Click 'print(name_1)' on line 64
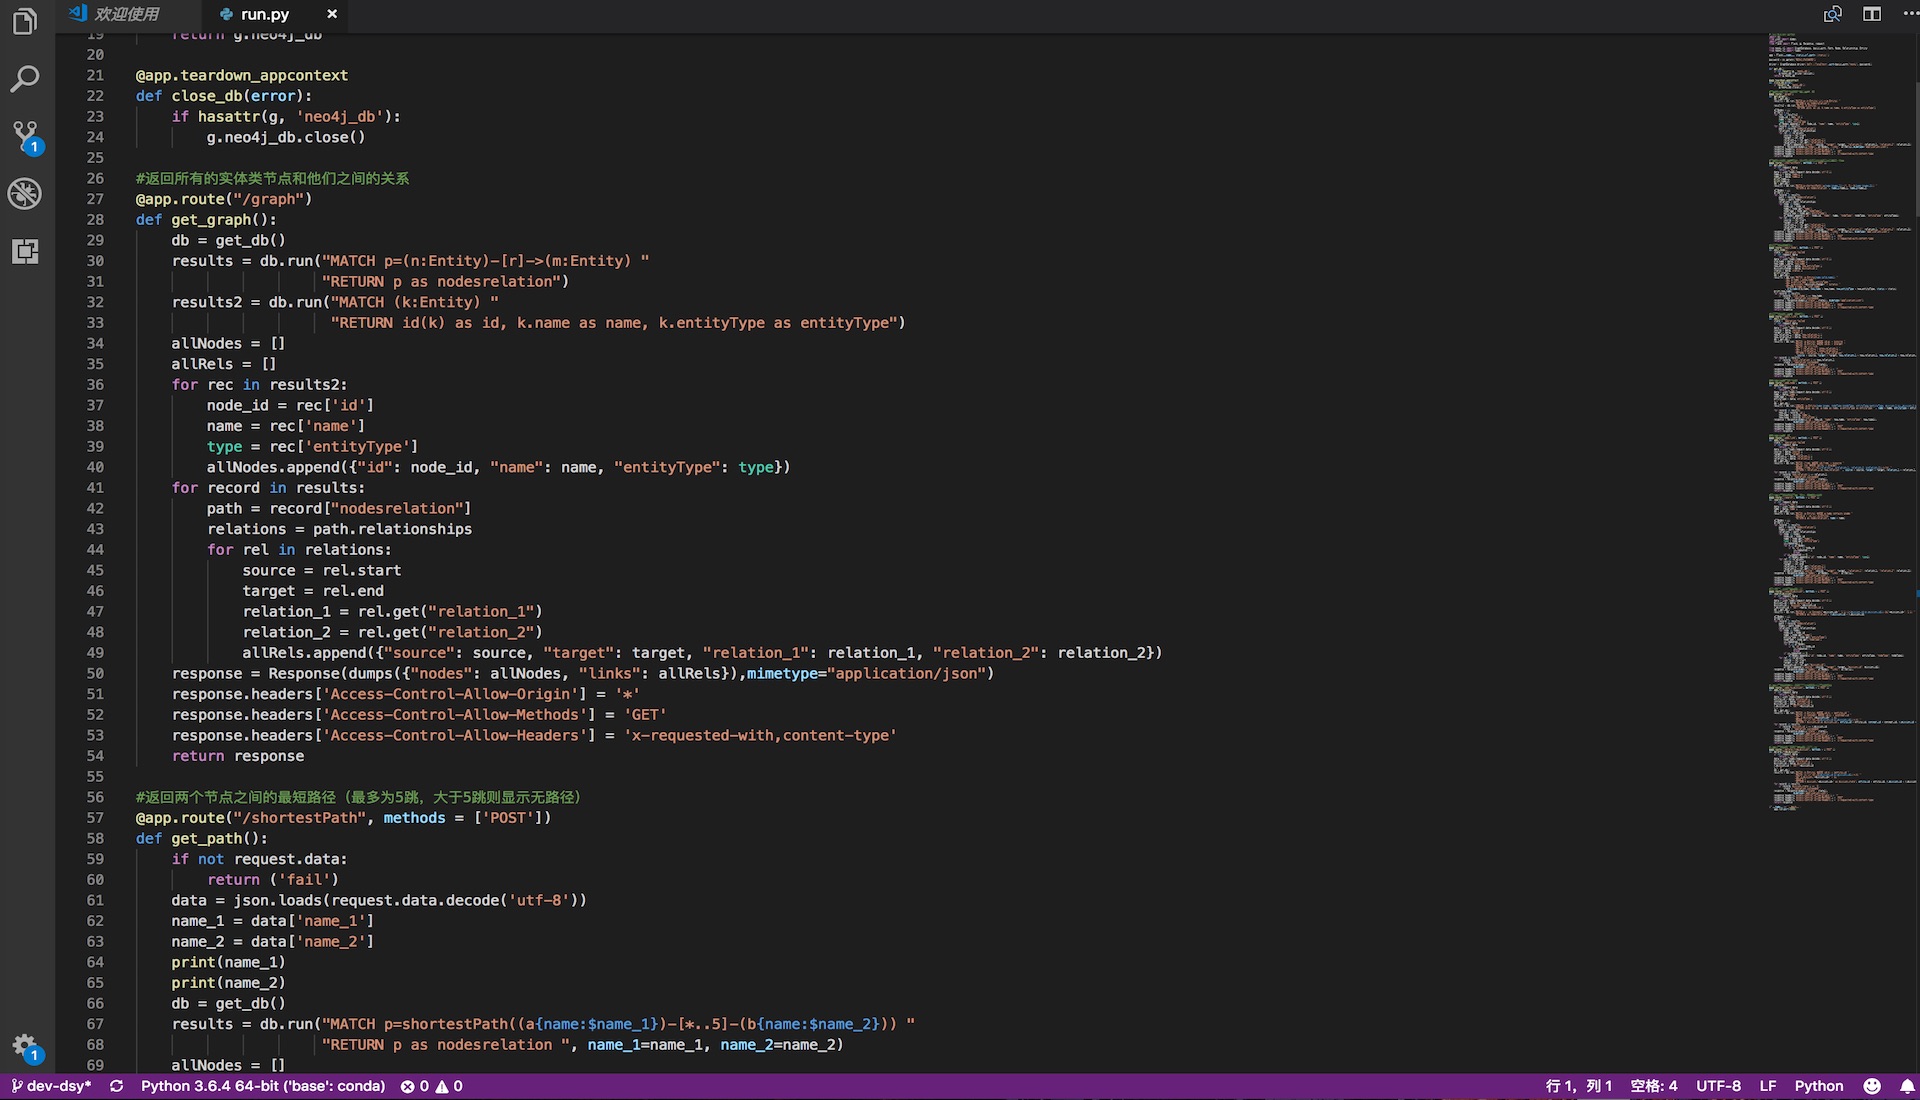1920x1100 pixels. [x=229, y=963]
